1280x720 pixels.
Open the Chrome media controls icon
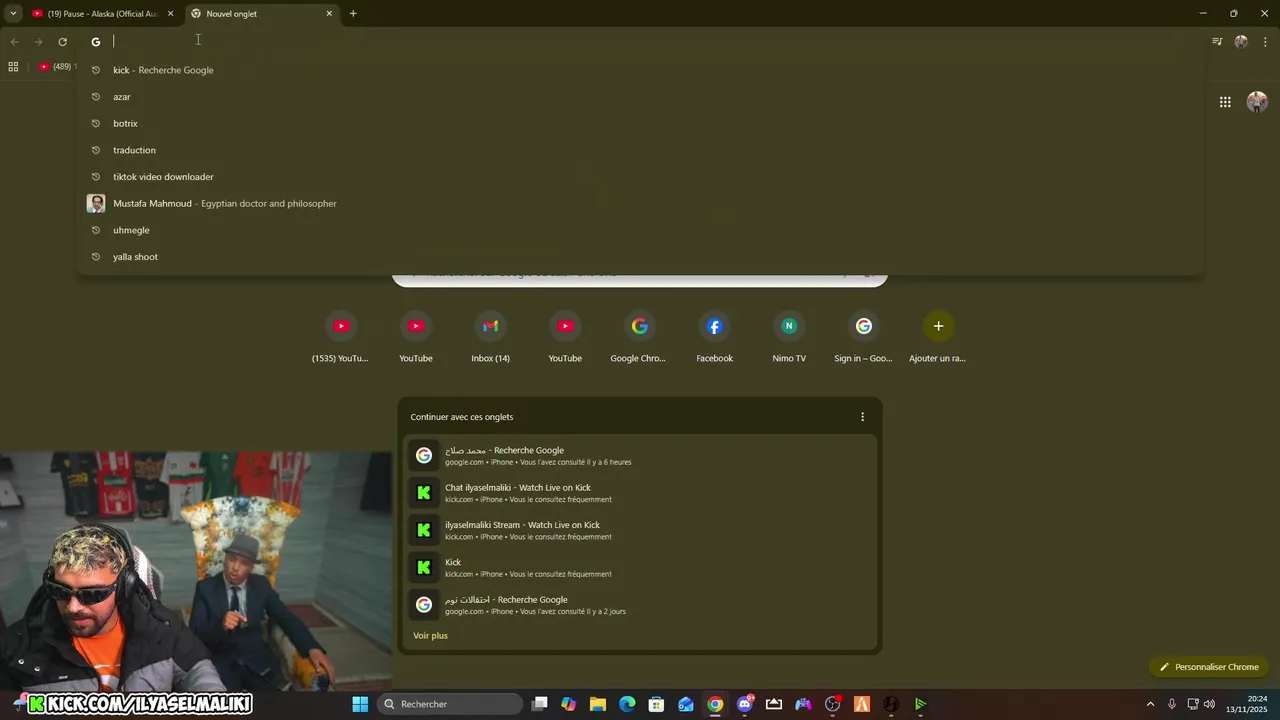[x=1217, y=42]
